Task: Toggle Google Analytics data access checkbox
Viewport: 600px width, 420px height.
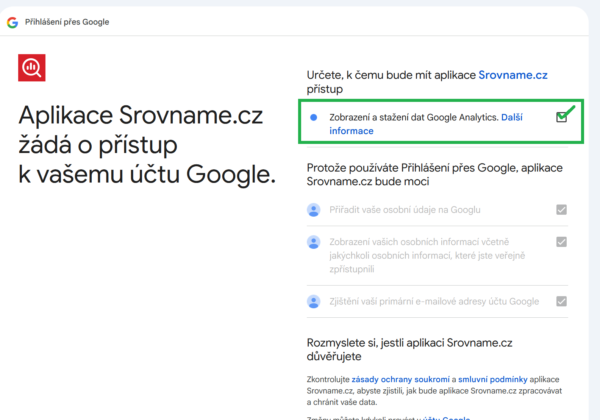Action: 561,117
